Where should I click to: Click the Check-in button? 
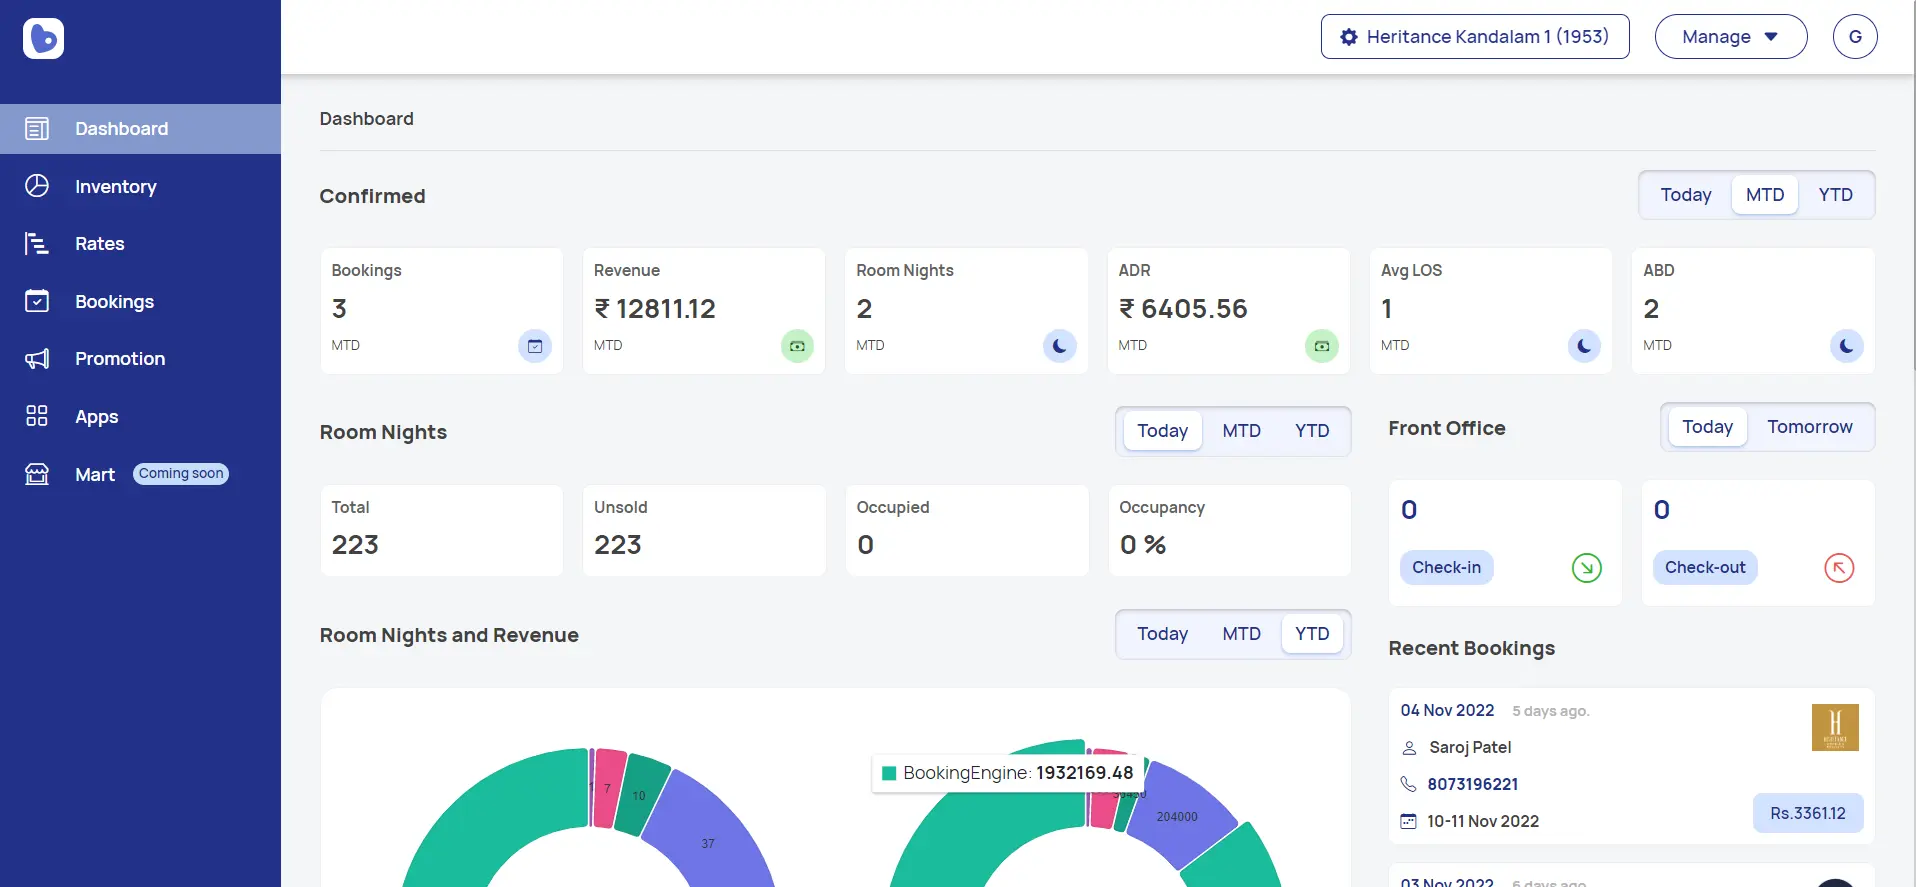click(x=1446, y=567)
